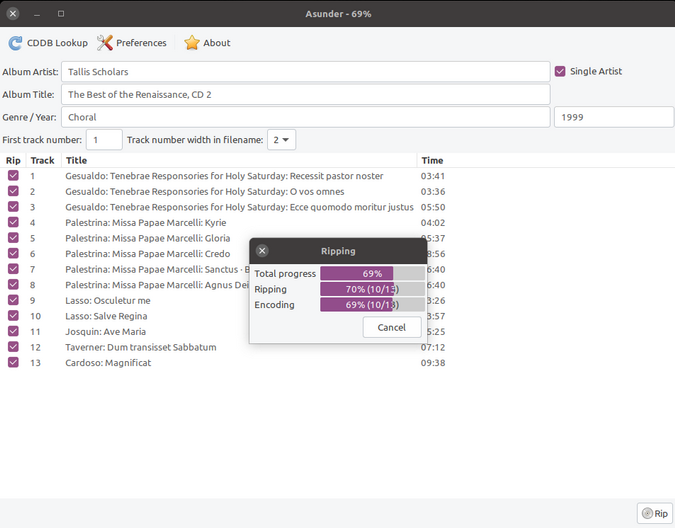The width and height of the screenshot is (675, 528).
Task: Close the Asunder window
Action: pos(13,13)
